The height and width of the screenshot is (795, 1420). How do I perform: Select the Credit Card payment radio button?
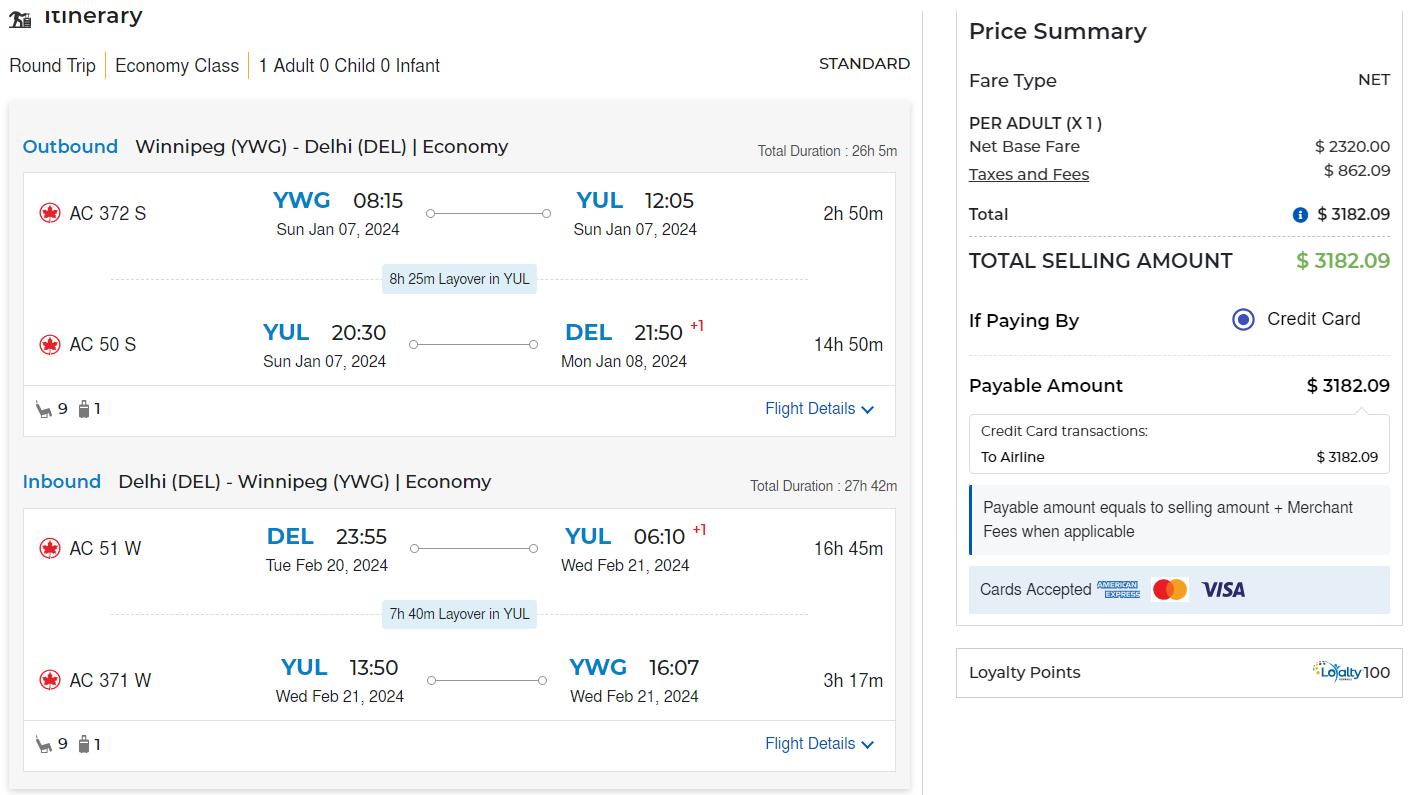pyautogui.click(x=1243, y=320)
